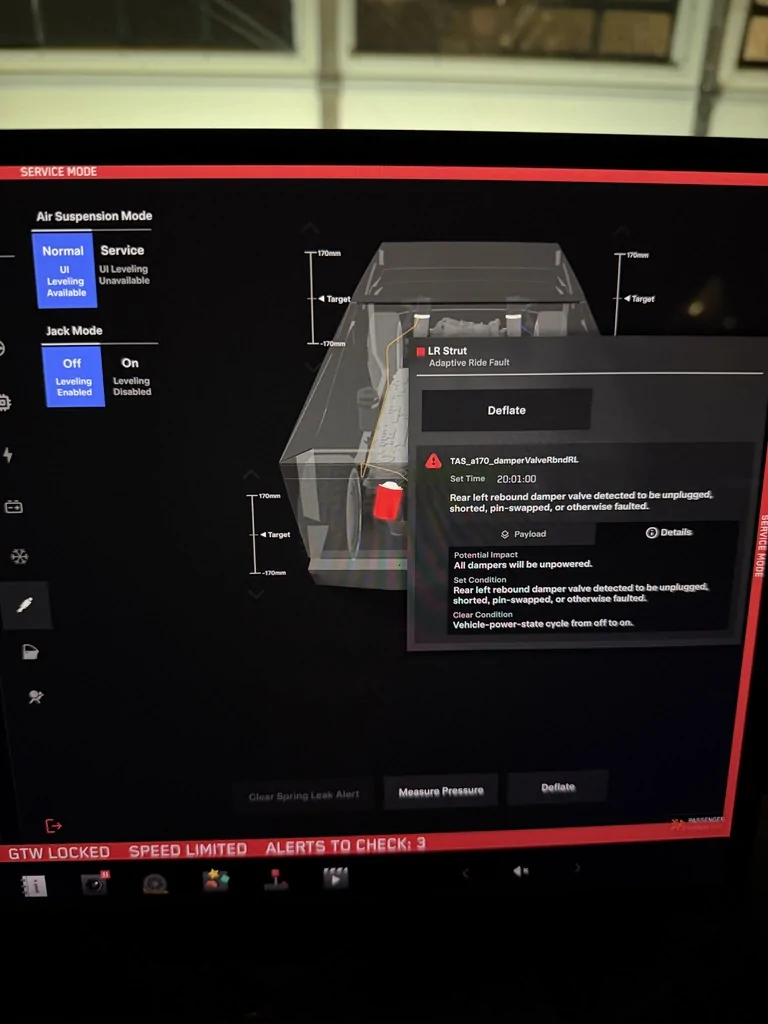Turn Jack Mode Off, leveling enabled
The height and width of the screenshot is (1024, 768).
73,377
